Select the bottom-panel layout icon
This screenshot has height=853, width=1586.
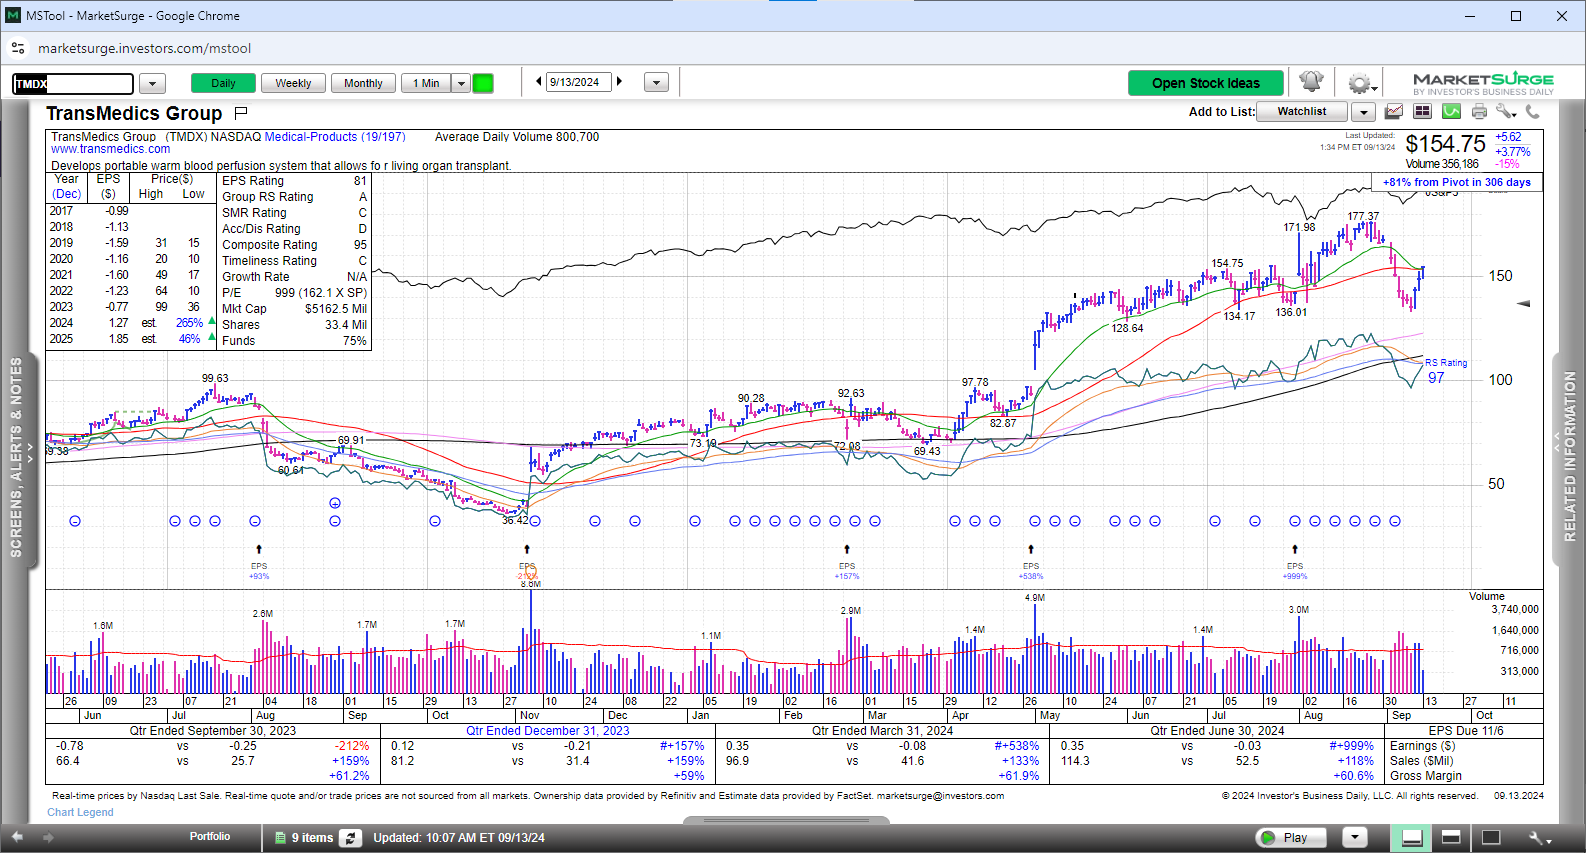(x=1413, y=838)
